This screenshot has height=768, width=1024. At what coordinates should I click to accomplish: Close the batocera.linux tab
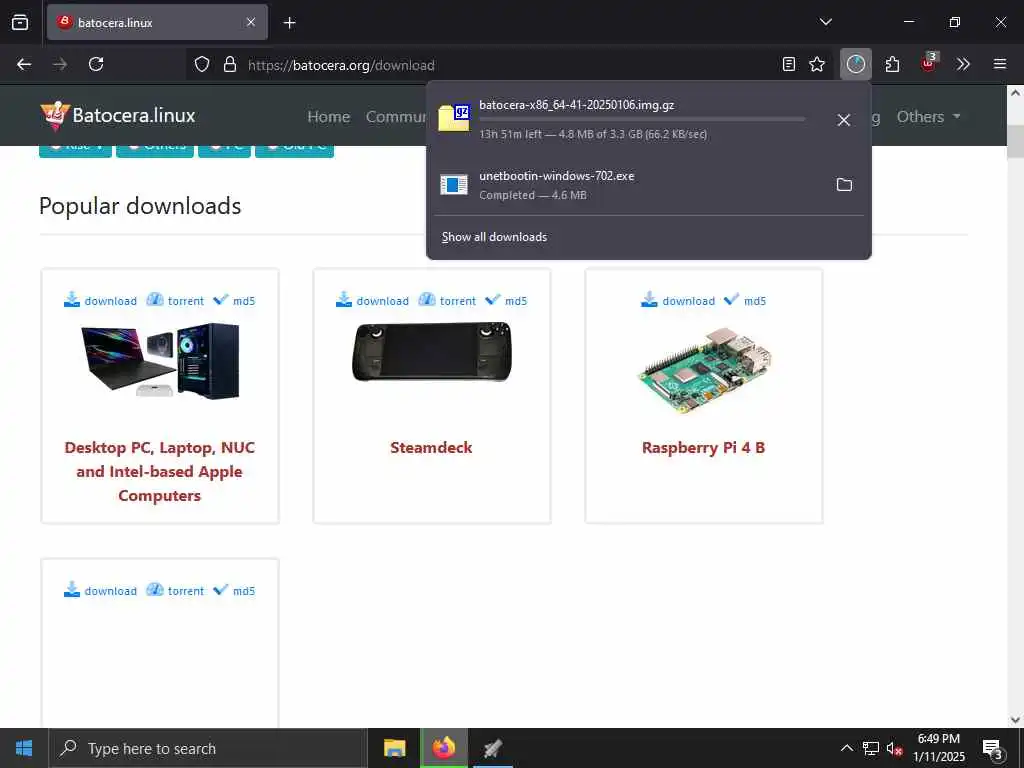[251, 22]
